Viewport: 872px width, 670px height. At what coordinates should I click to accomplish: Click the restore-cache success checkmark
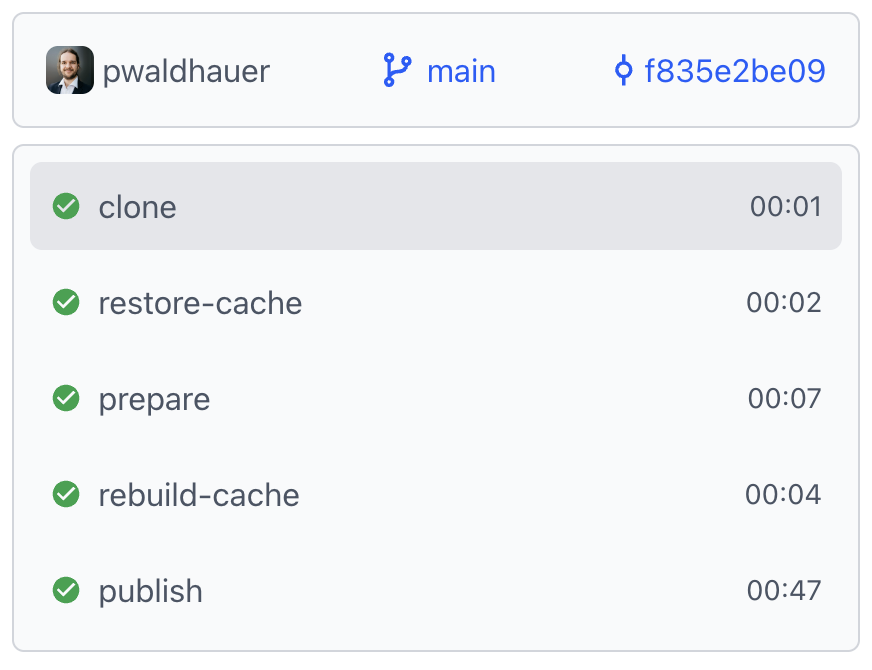click(66, 302)
